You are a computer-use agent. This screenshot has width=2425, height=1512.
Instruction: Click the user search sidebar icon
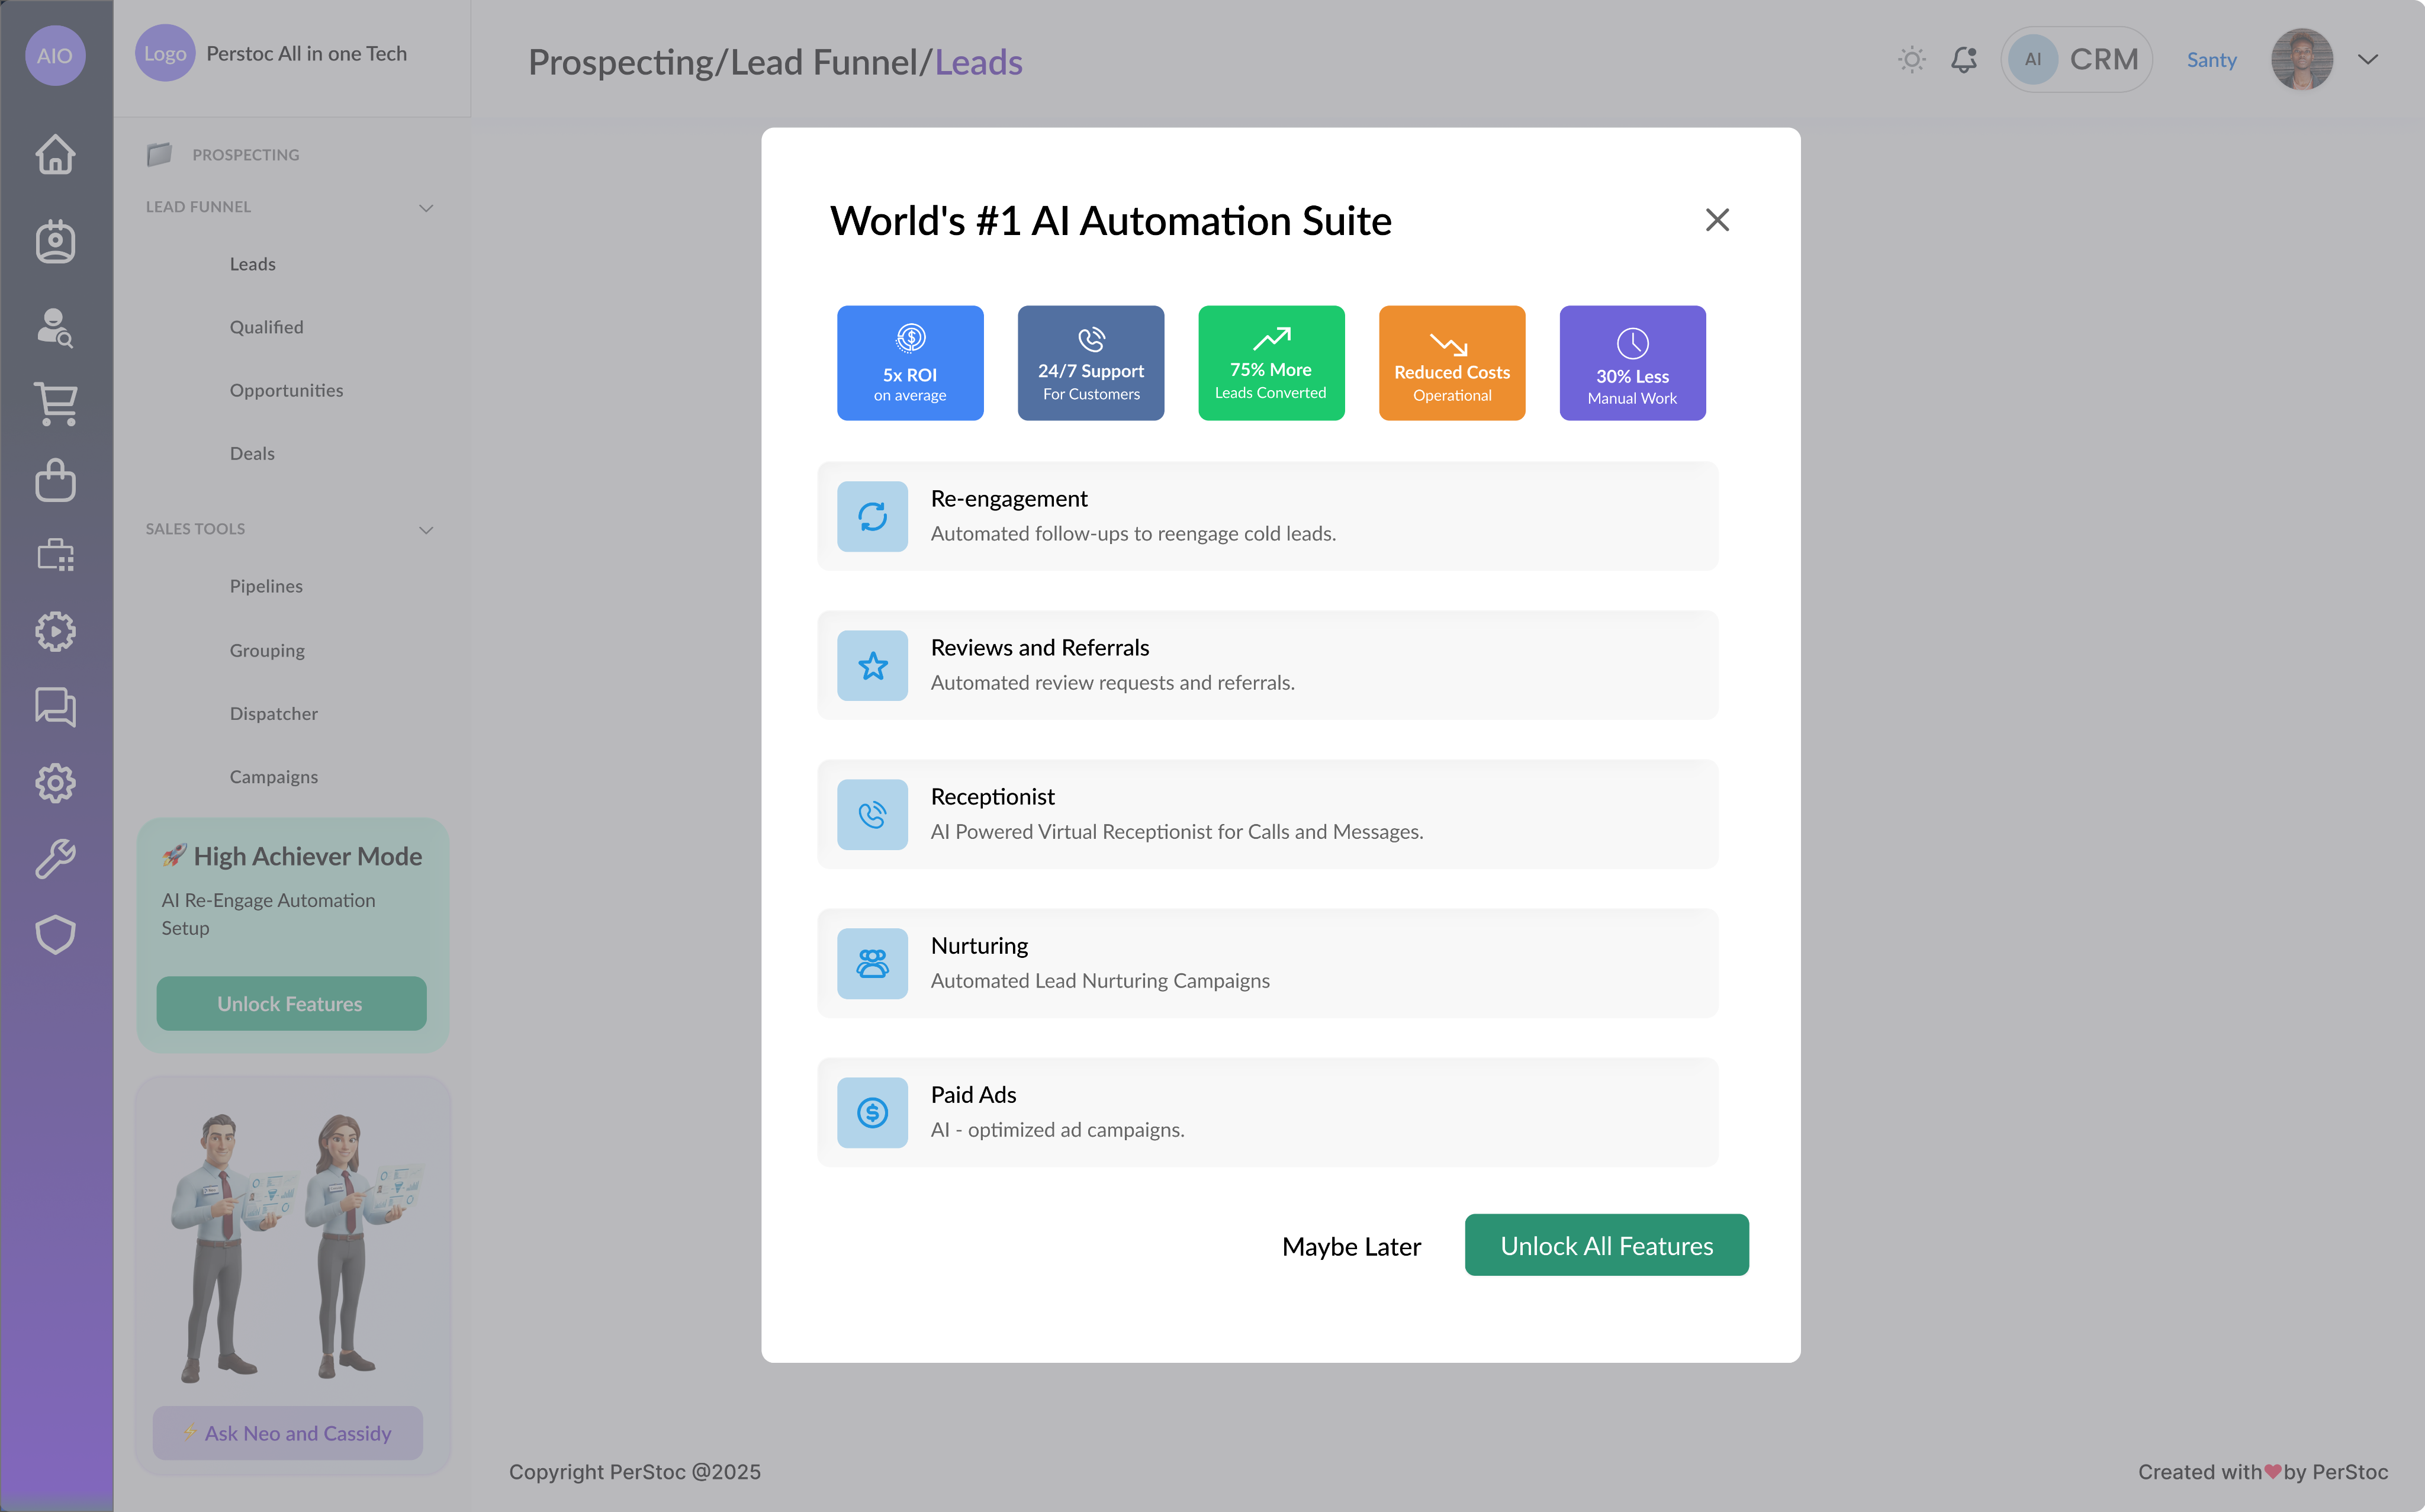point(55,327)
